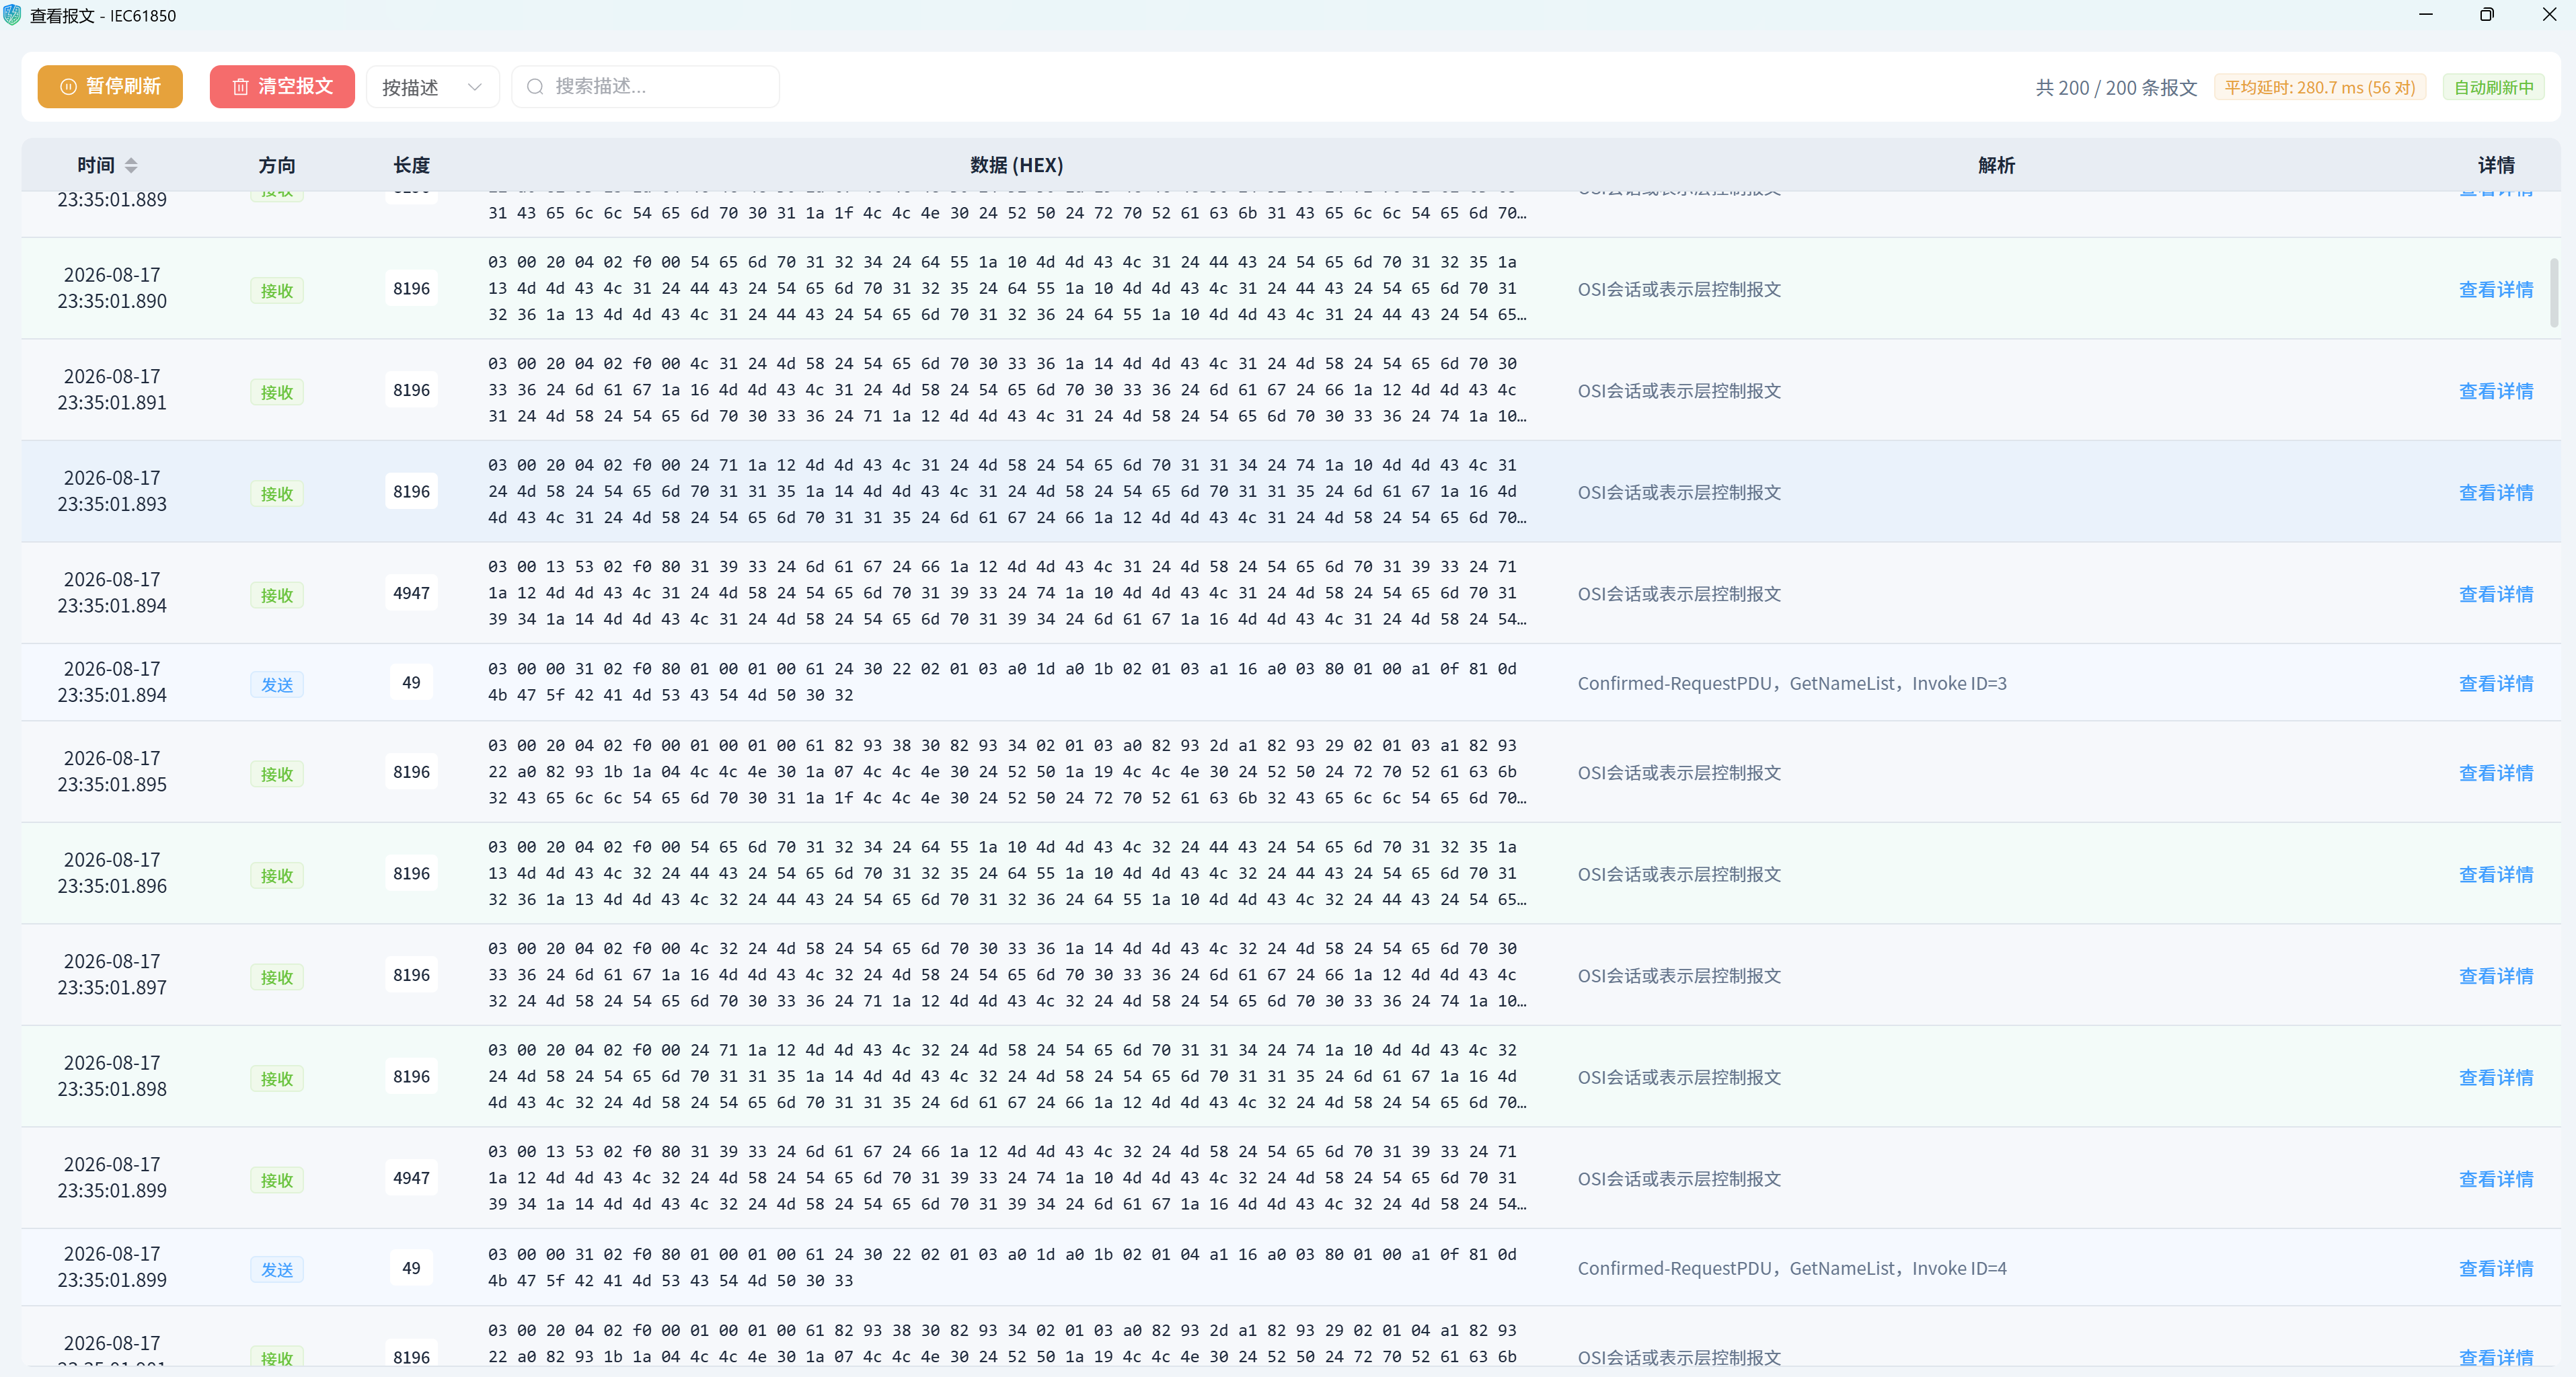Click the 接收 tag at 23:35:01.893
Viewport: 2576px width, 1377px height.
277,493
